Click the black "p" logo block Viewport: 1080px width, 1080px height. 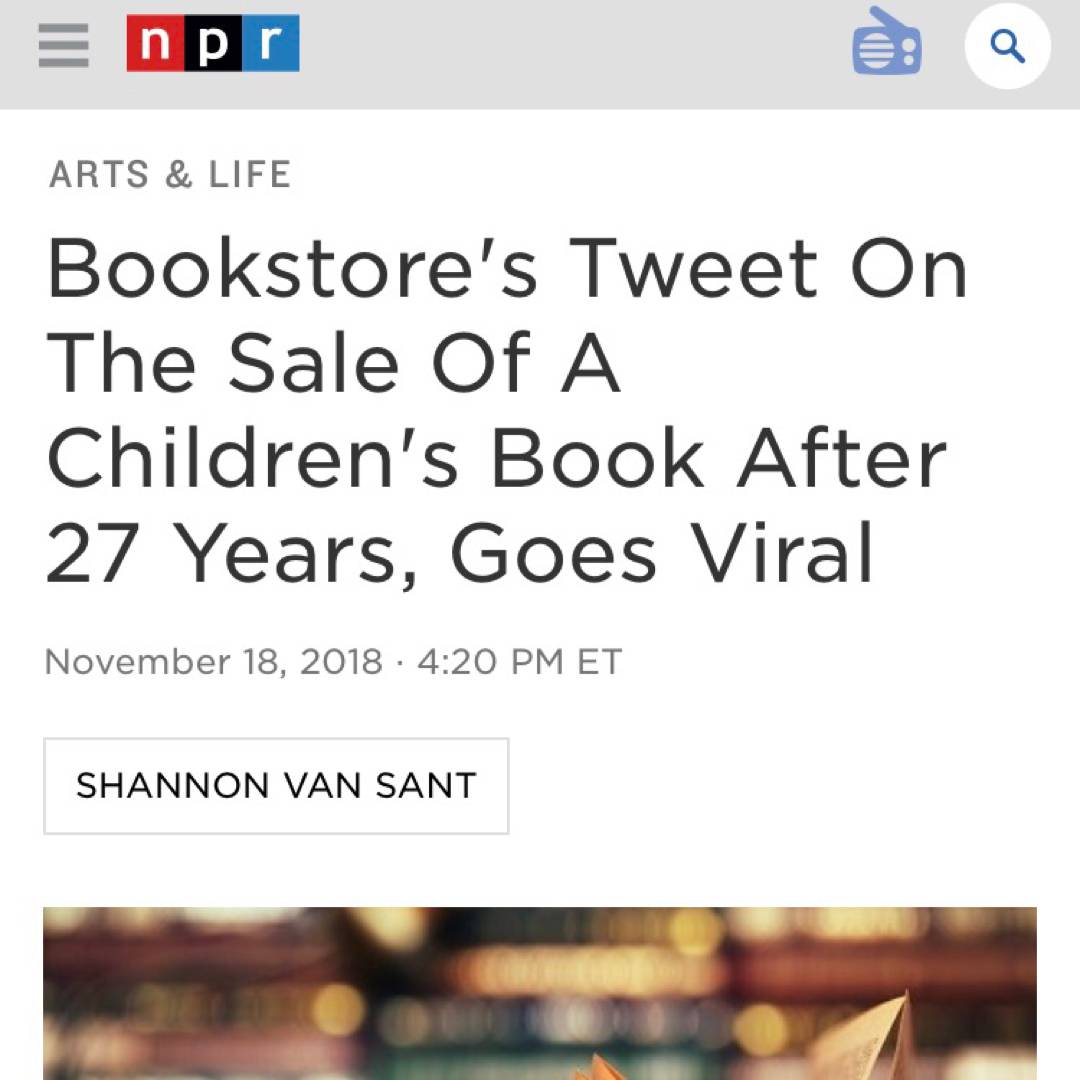(213, 45)
